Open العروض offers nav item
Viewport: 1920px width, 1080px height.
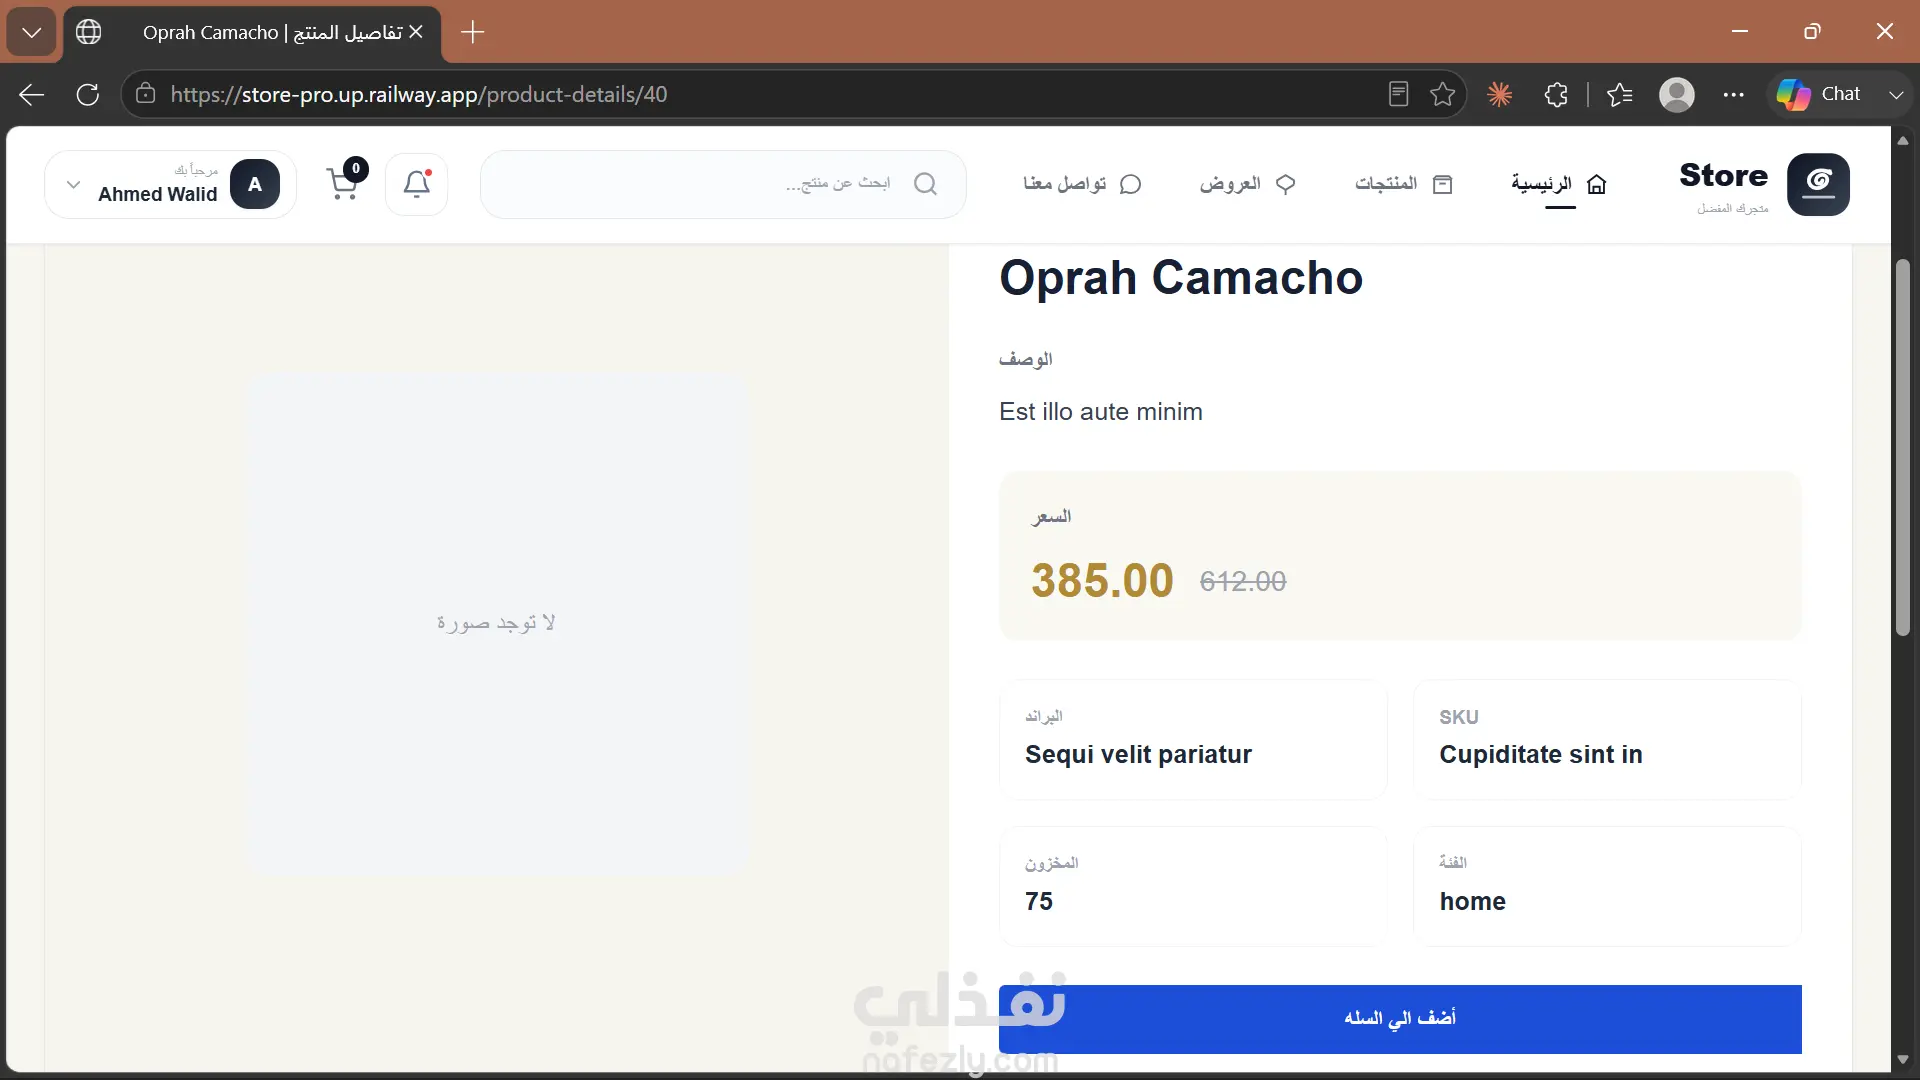click(1248, 184)
